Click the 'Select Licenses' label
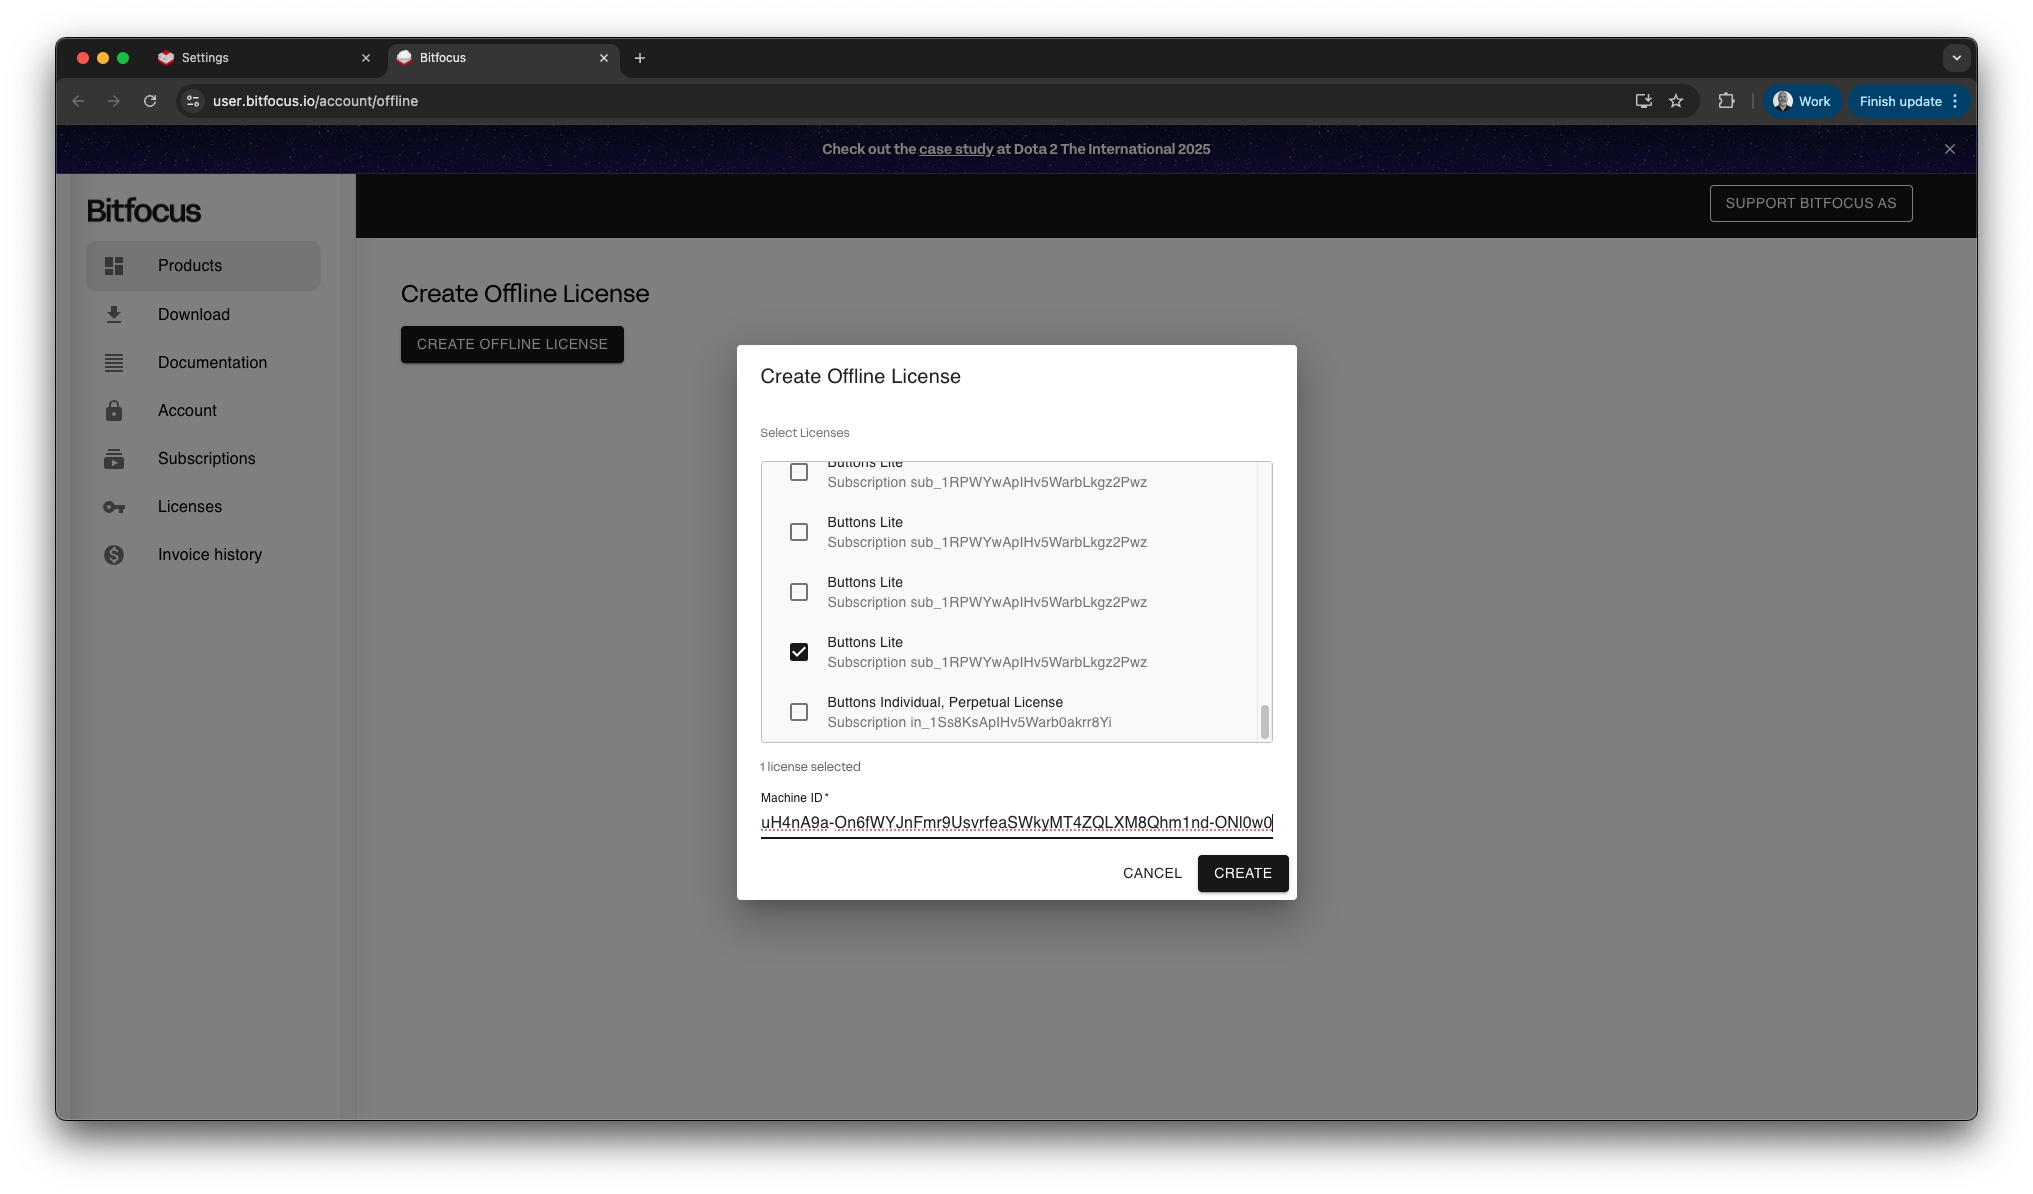This screenshot has width=2033, height=1194. click(x=805, y=433)
